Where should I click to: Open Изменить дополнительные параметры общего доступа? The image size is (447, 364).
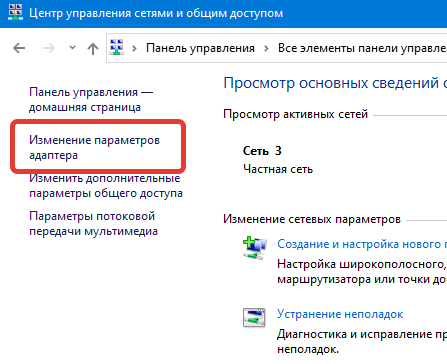coord(106,185)
